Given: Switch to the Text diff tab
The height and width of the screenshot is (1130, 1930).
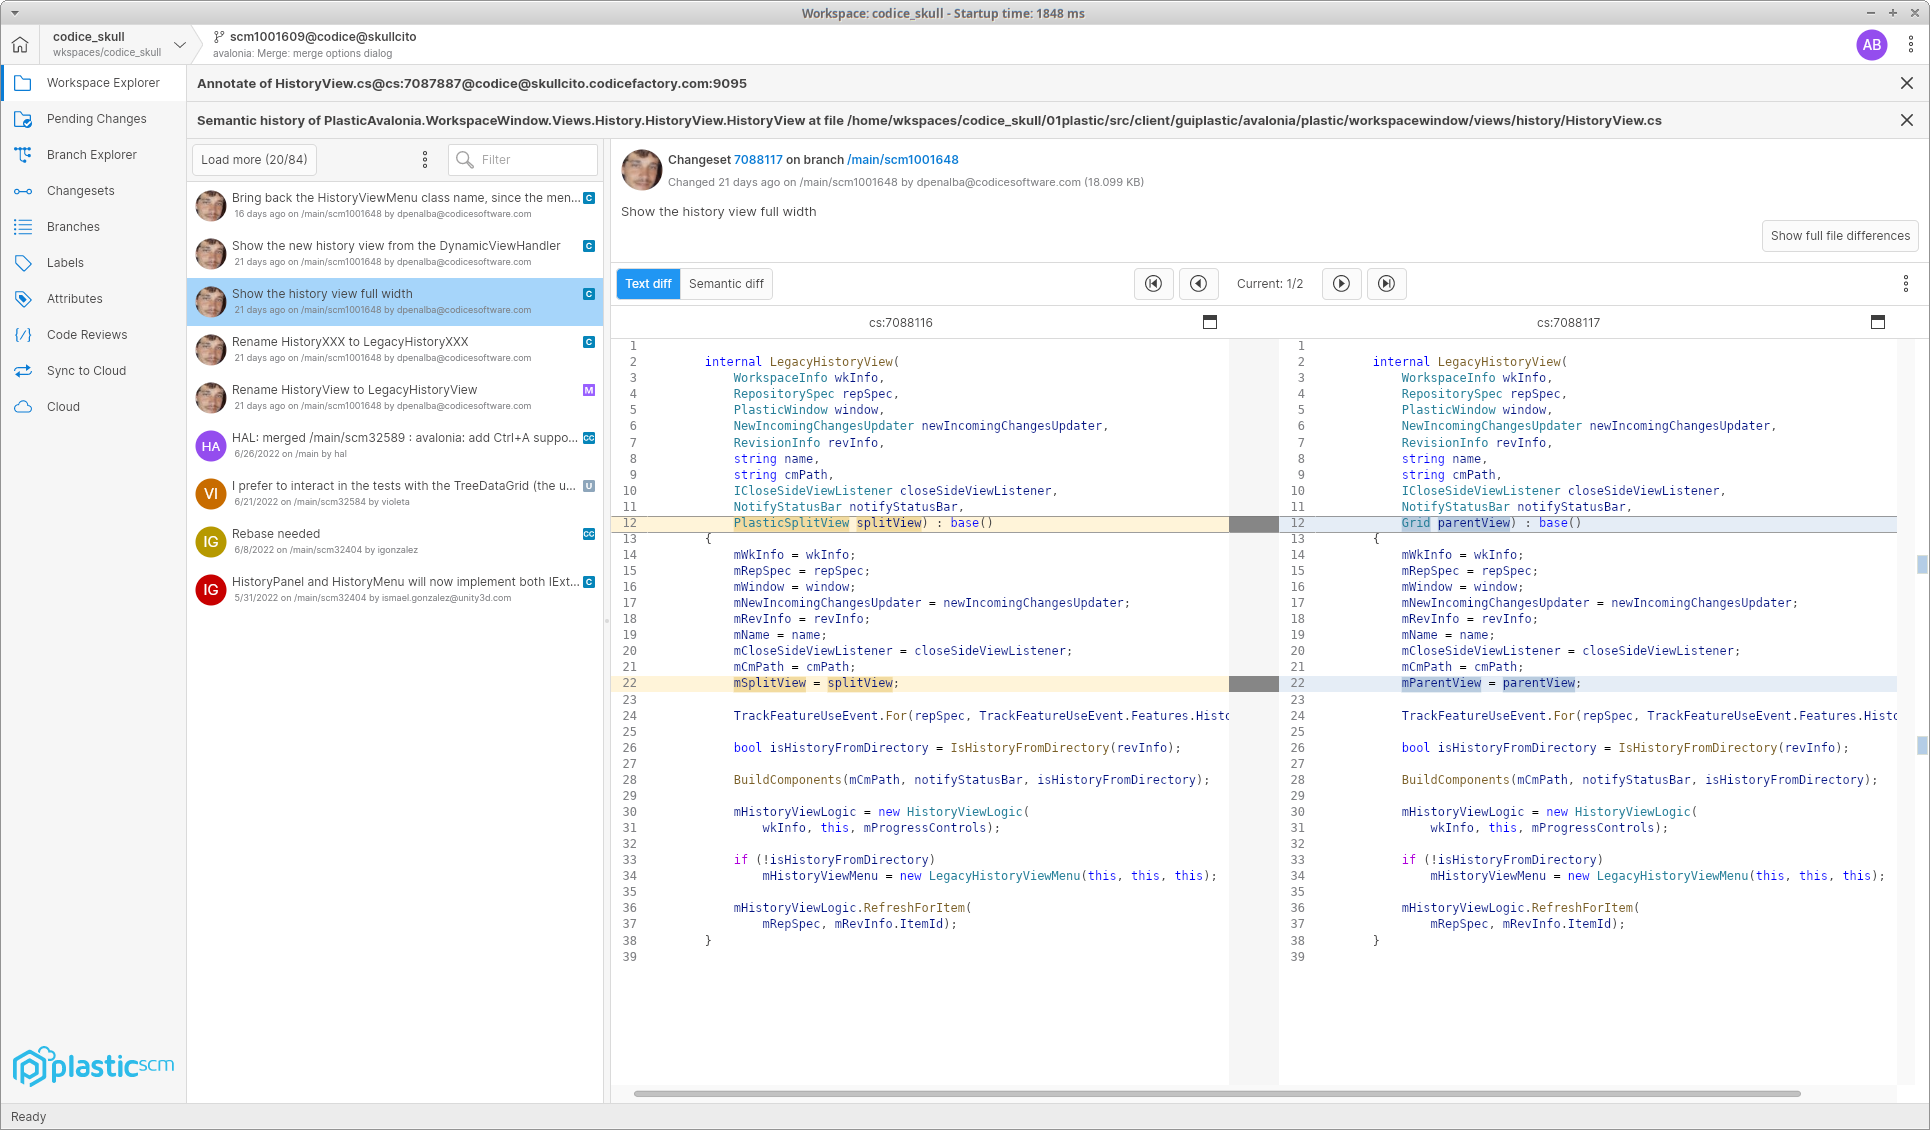Looking at the screenshot, I should (647, 283).
